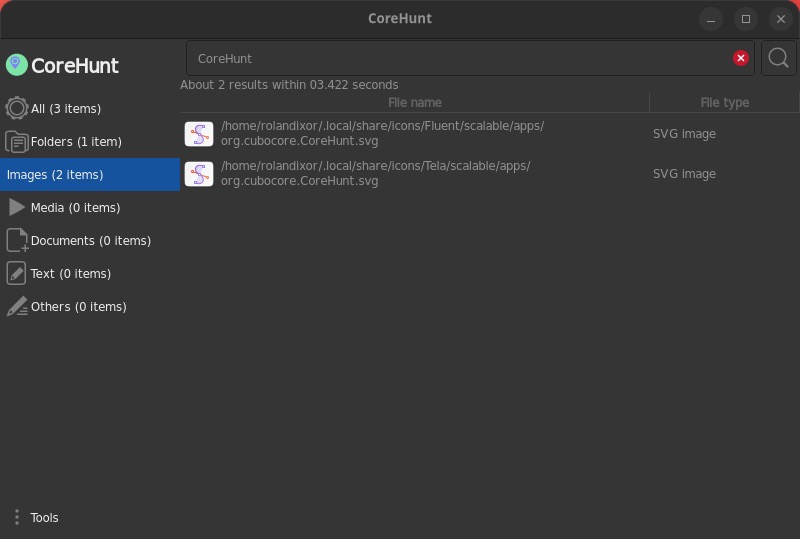Switch to Media (0 items)

pyautogui.click(x=90, y=207)
